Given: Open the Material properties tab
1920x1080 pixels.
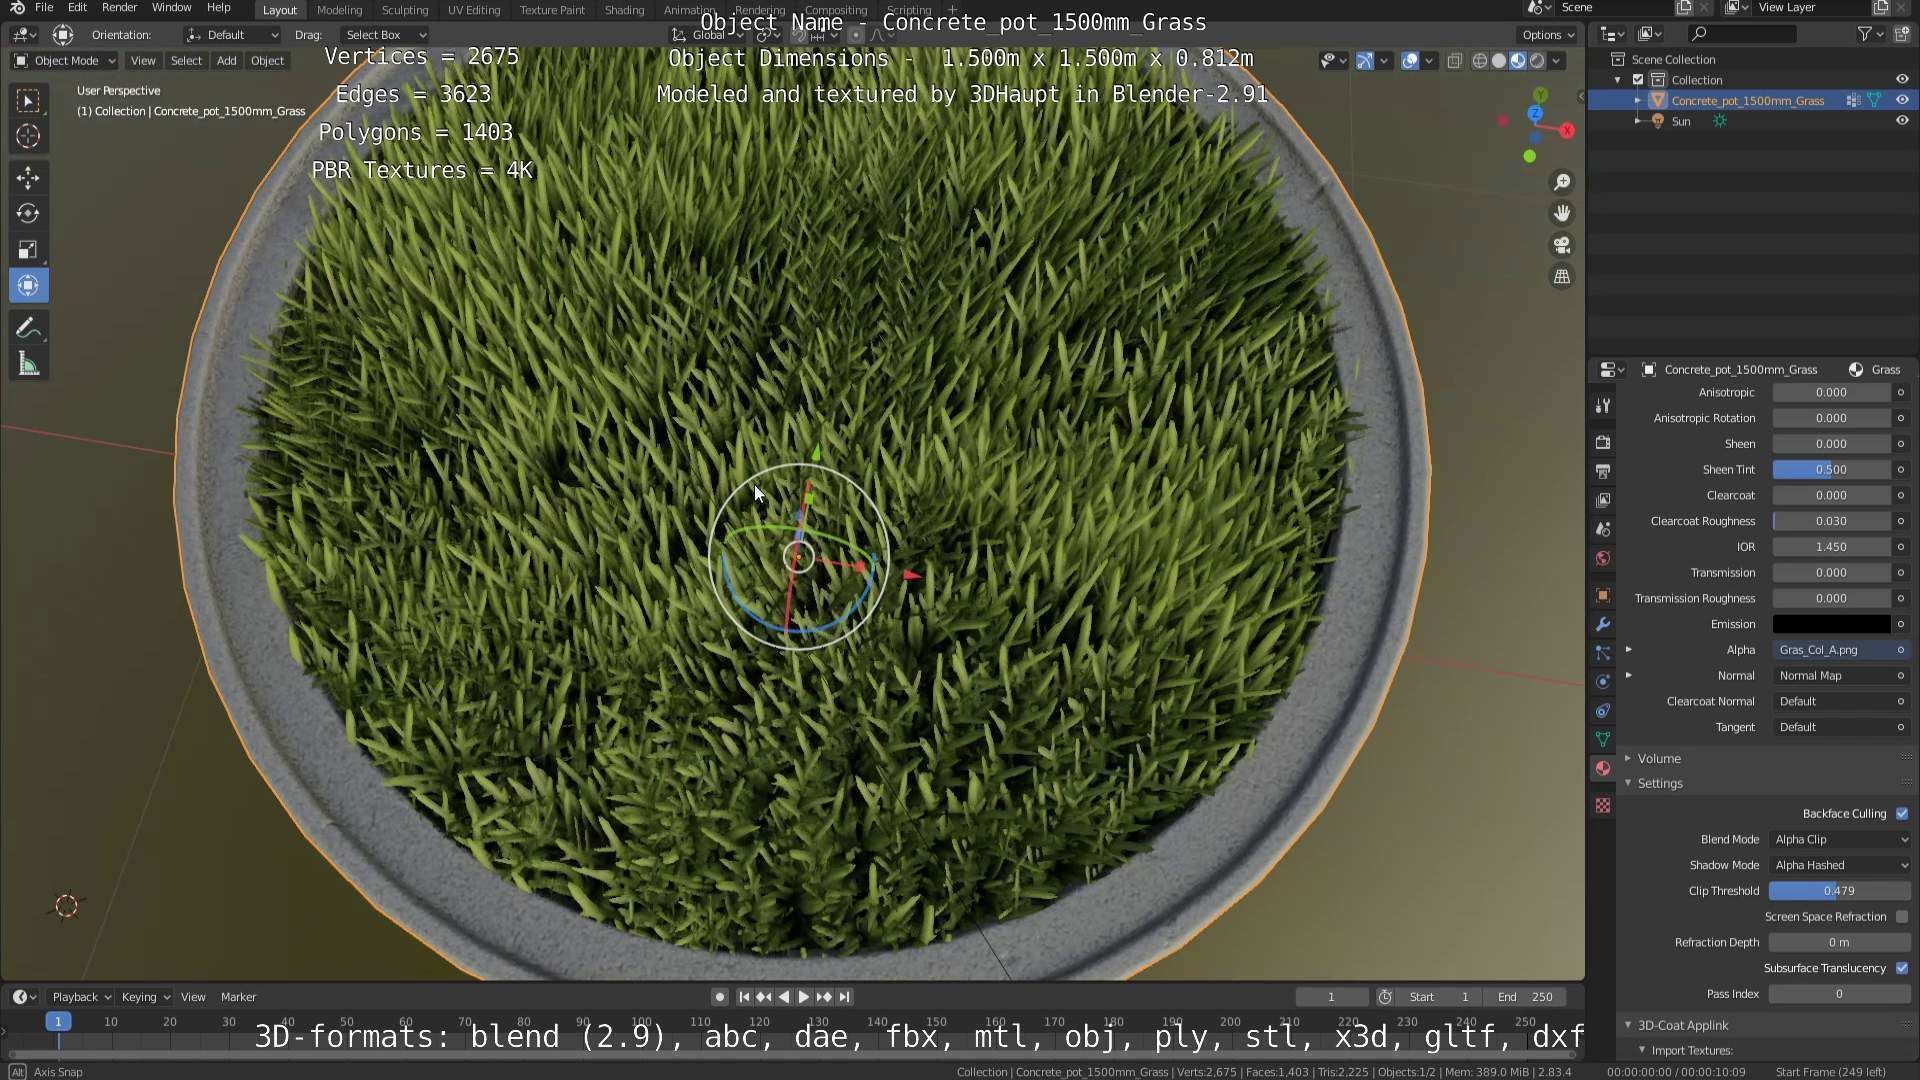Looking at the screenshot, I should tap(1603, 768).
